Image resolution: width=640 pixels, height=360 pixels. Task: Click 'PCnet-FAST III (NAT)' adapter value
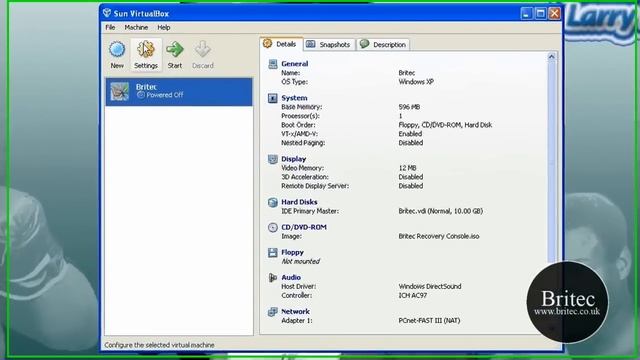(429, 321)
